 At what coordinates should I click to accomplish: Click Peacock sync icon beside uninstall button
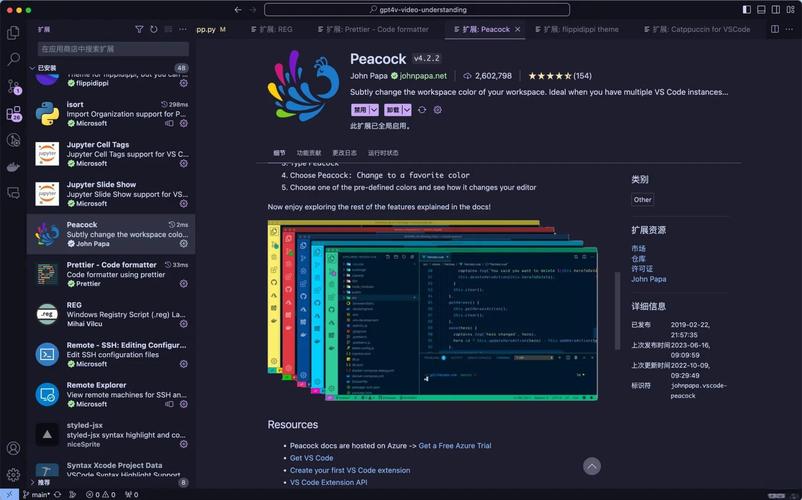(422, 110)
